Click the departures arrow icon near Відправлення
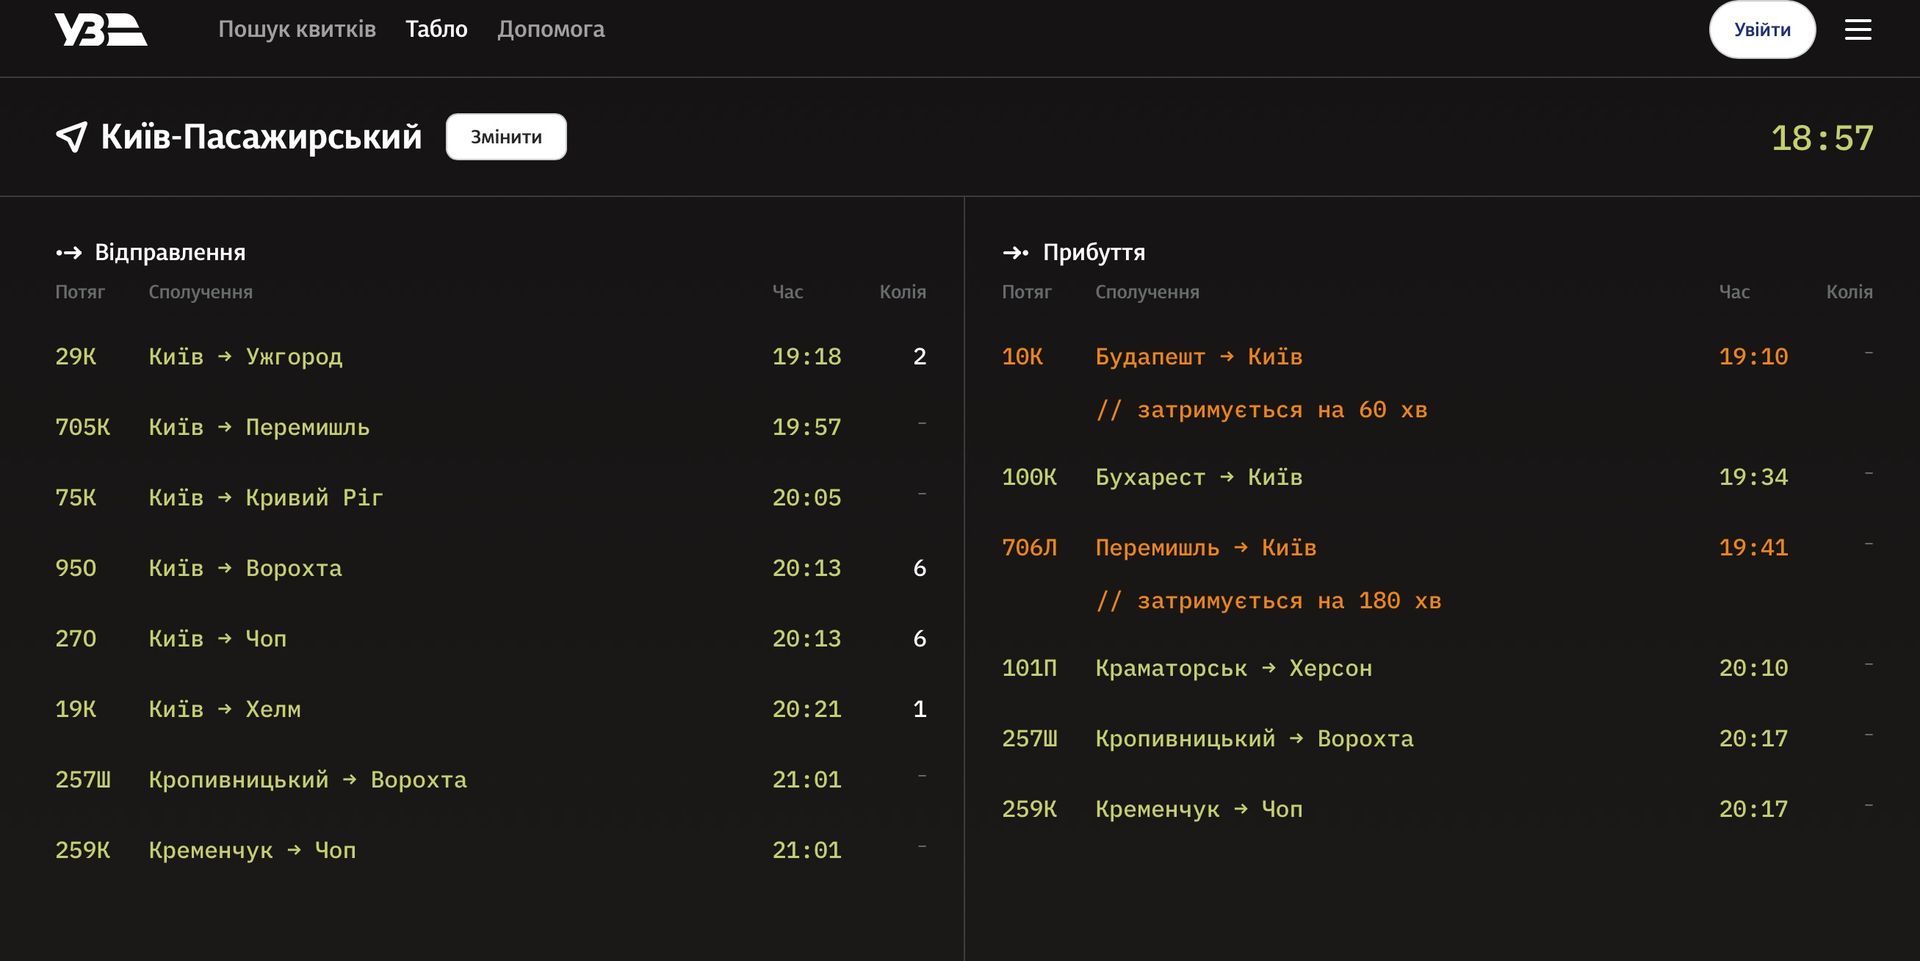The height and width of the screenshot is (961, 1920). (x=69, y=253)
